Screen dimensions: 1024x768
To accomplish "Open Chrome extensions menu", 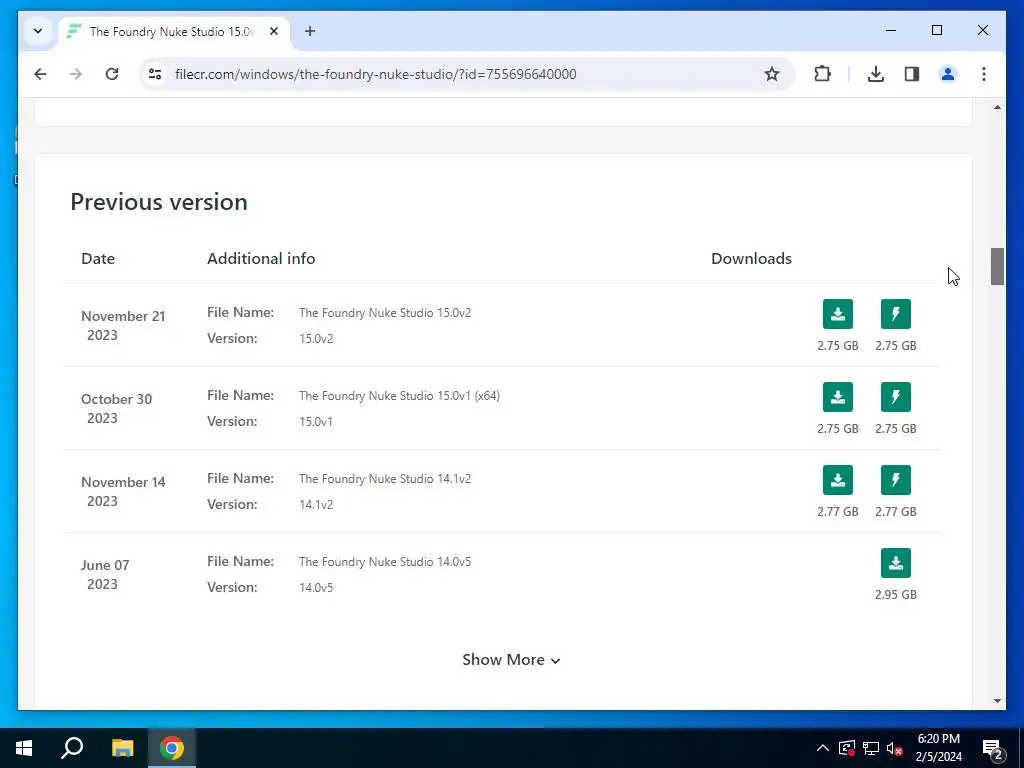I will click(x=822, y=74).
